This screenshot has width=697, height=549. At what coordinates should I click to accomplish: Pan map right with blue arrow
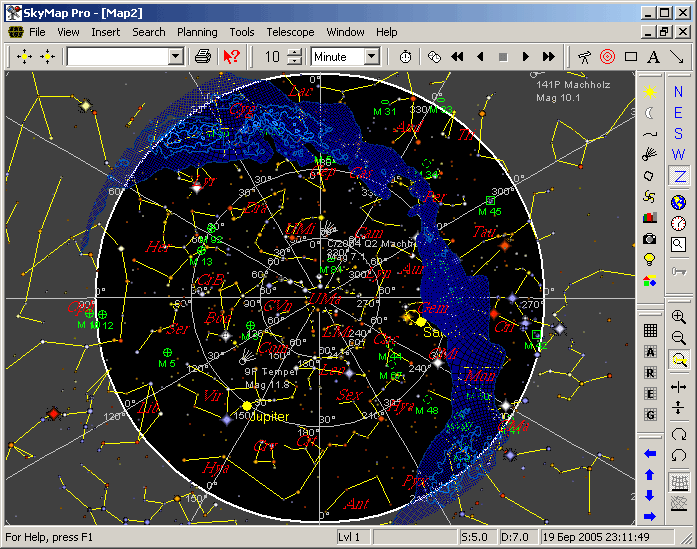tap(650, 517)
